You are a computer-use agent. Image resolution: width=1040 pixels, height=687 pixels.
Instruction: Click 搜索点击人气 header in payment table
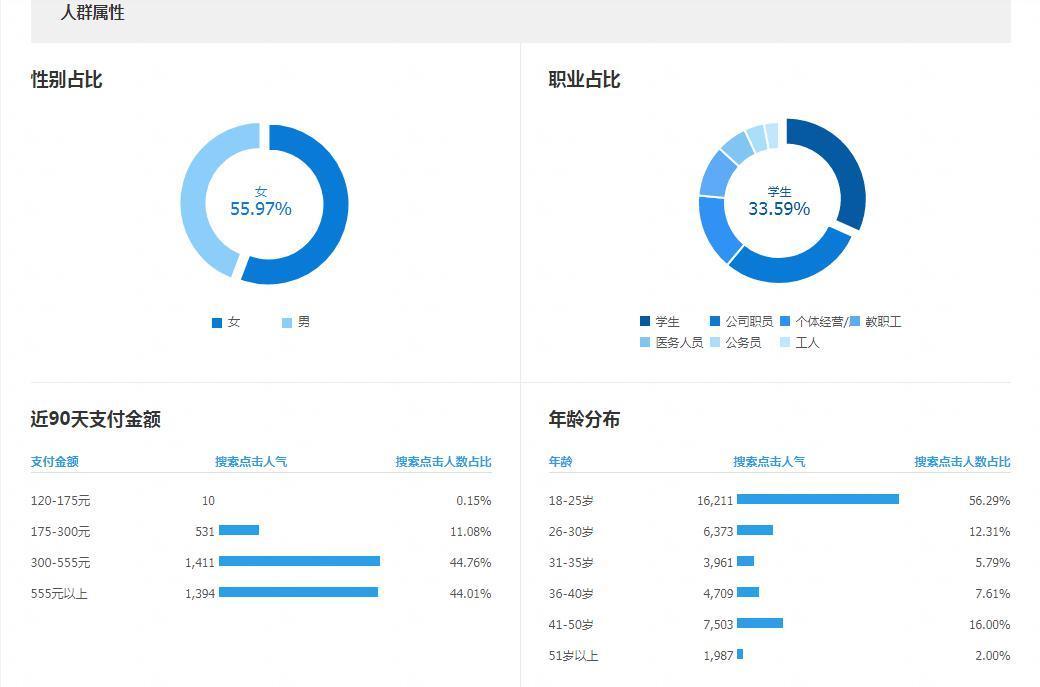coord(251,462)
